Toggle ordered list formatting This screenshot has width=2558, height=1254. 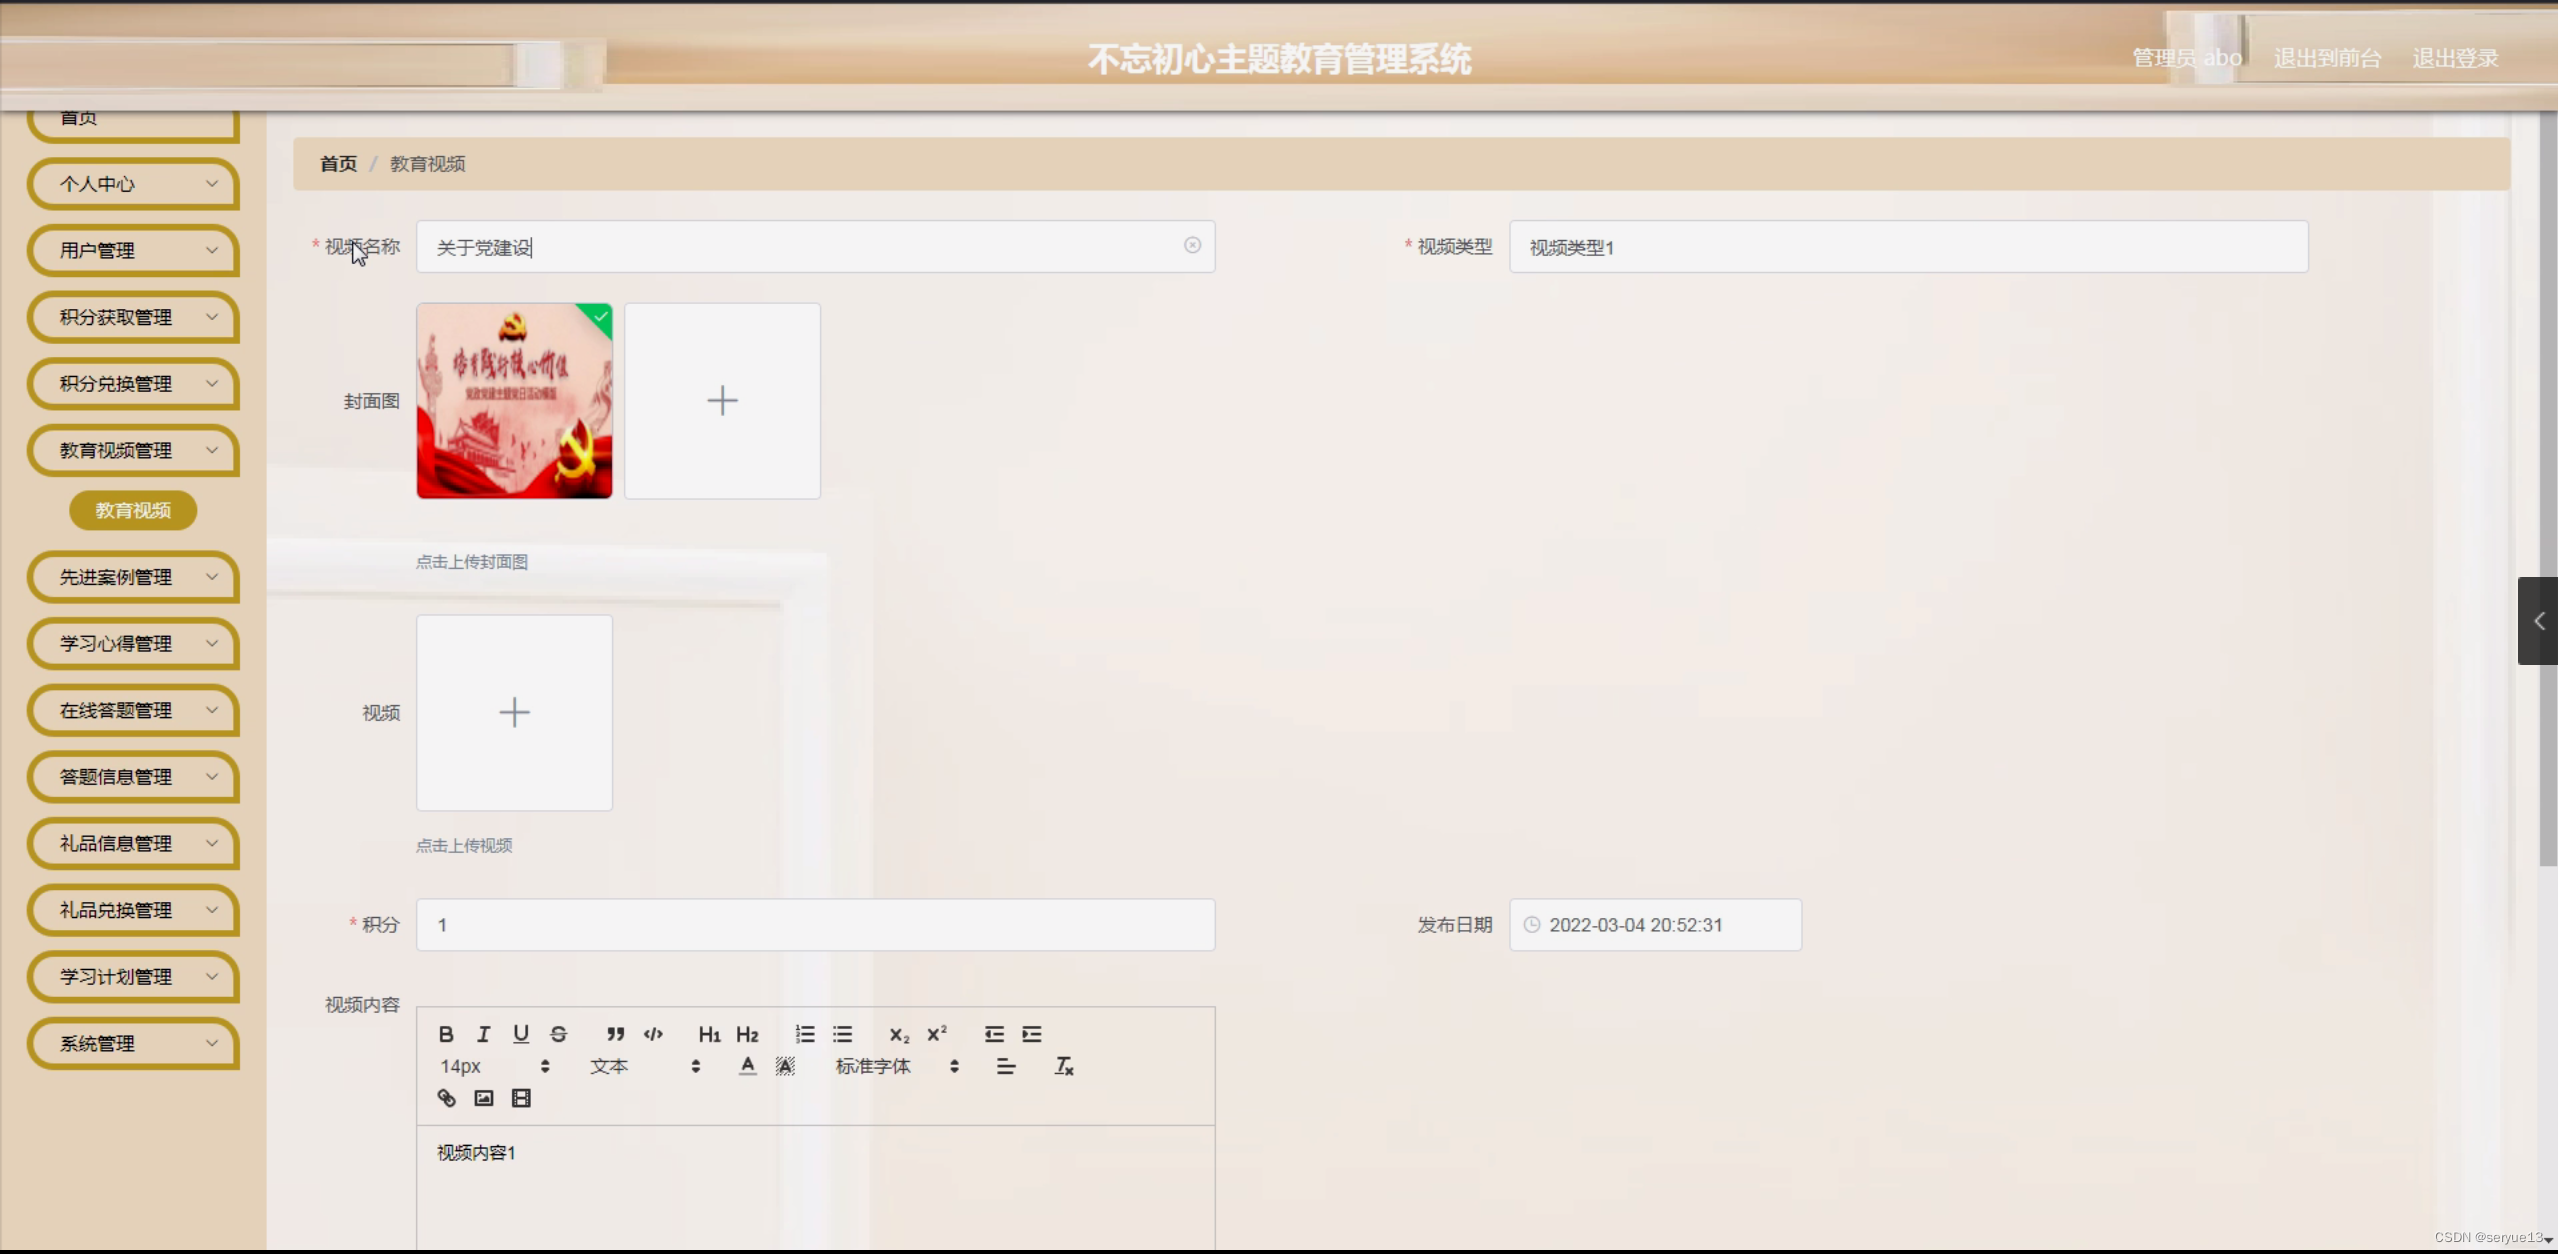(805, 1034)
